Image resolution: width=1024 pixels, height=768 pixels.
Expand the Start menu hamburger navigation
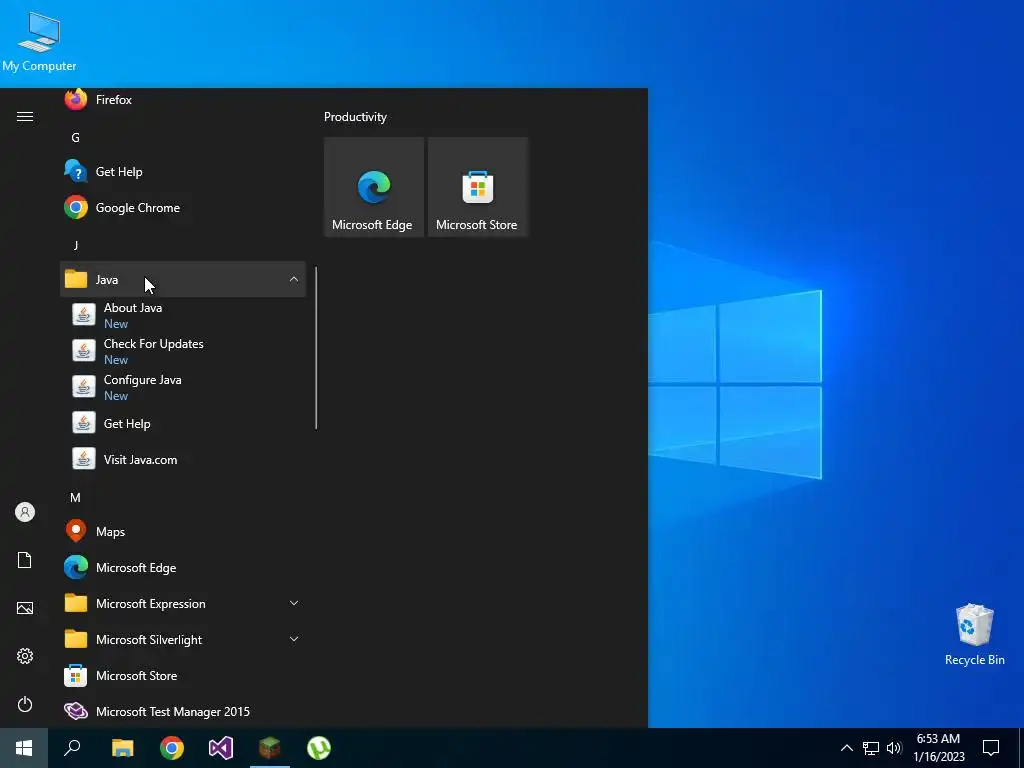[25, 117]
